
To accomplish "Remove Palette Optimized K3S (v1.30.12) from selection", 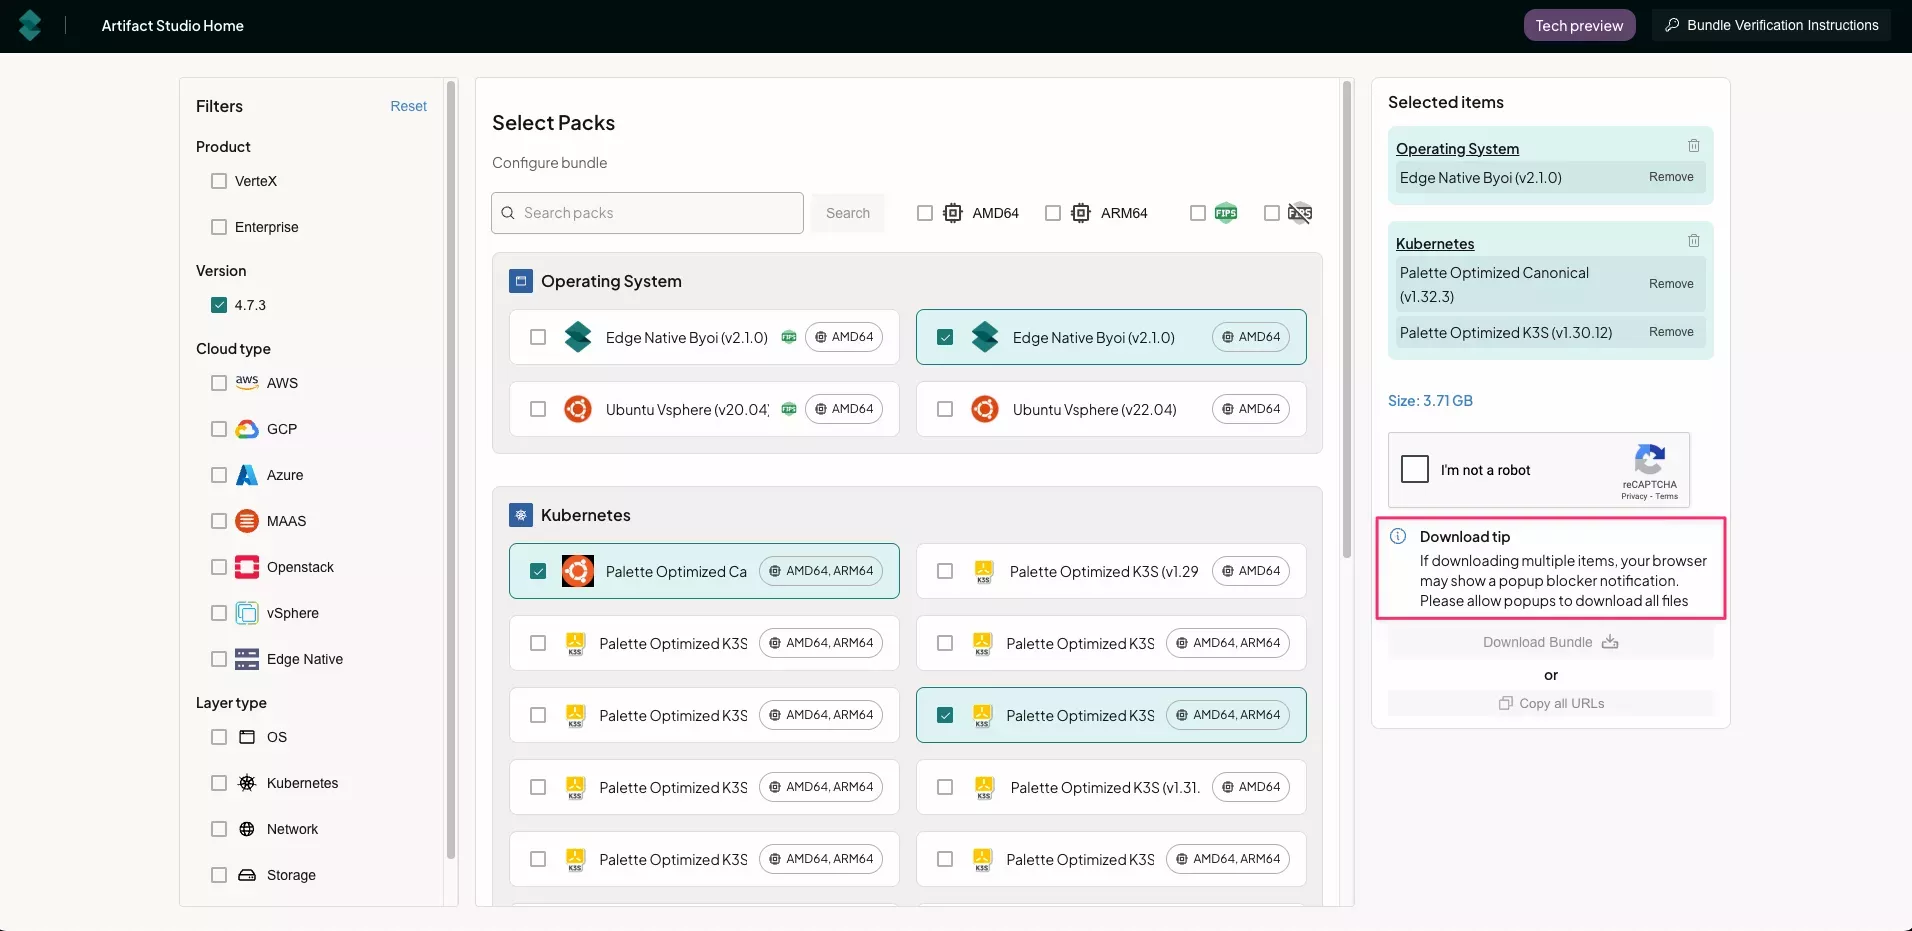I will tap(1671, 332).
